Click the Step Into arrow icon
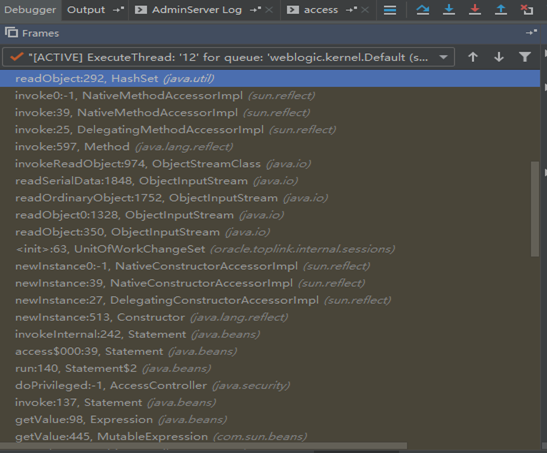The height and width of the screenshot is (453, 547). click(x=449, y=10)
